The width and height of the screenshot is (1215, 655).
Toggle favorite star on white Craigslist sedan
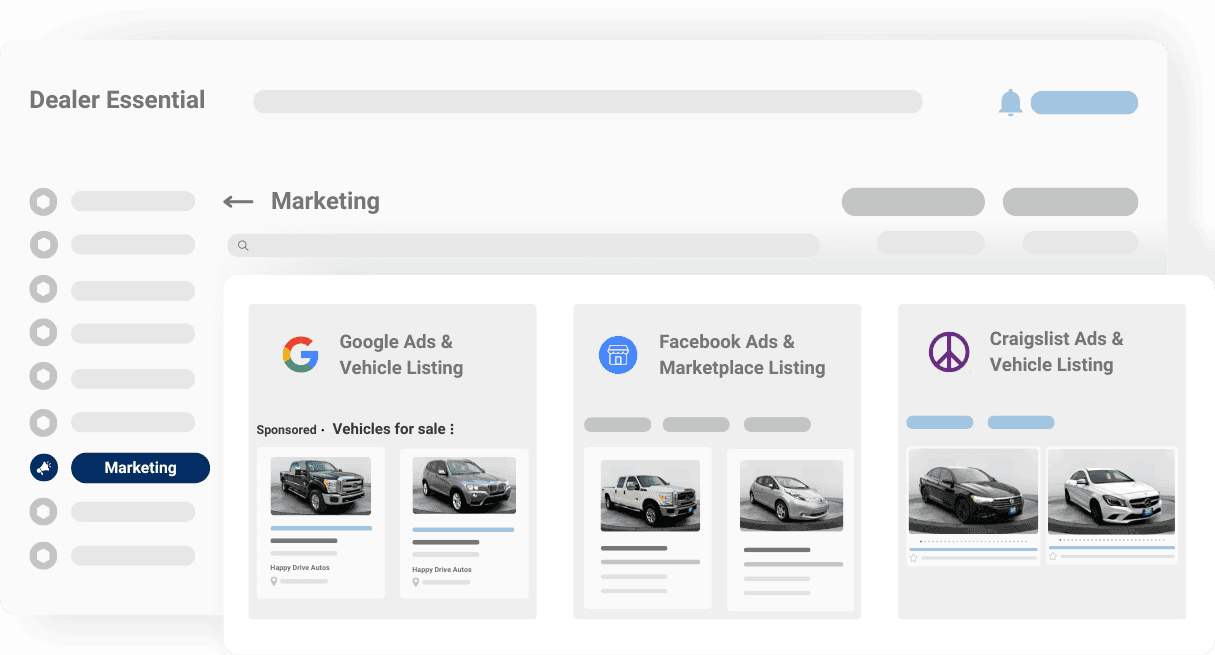pyautogui.click(x=1053, y=557)
